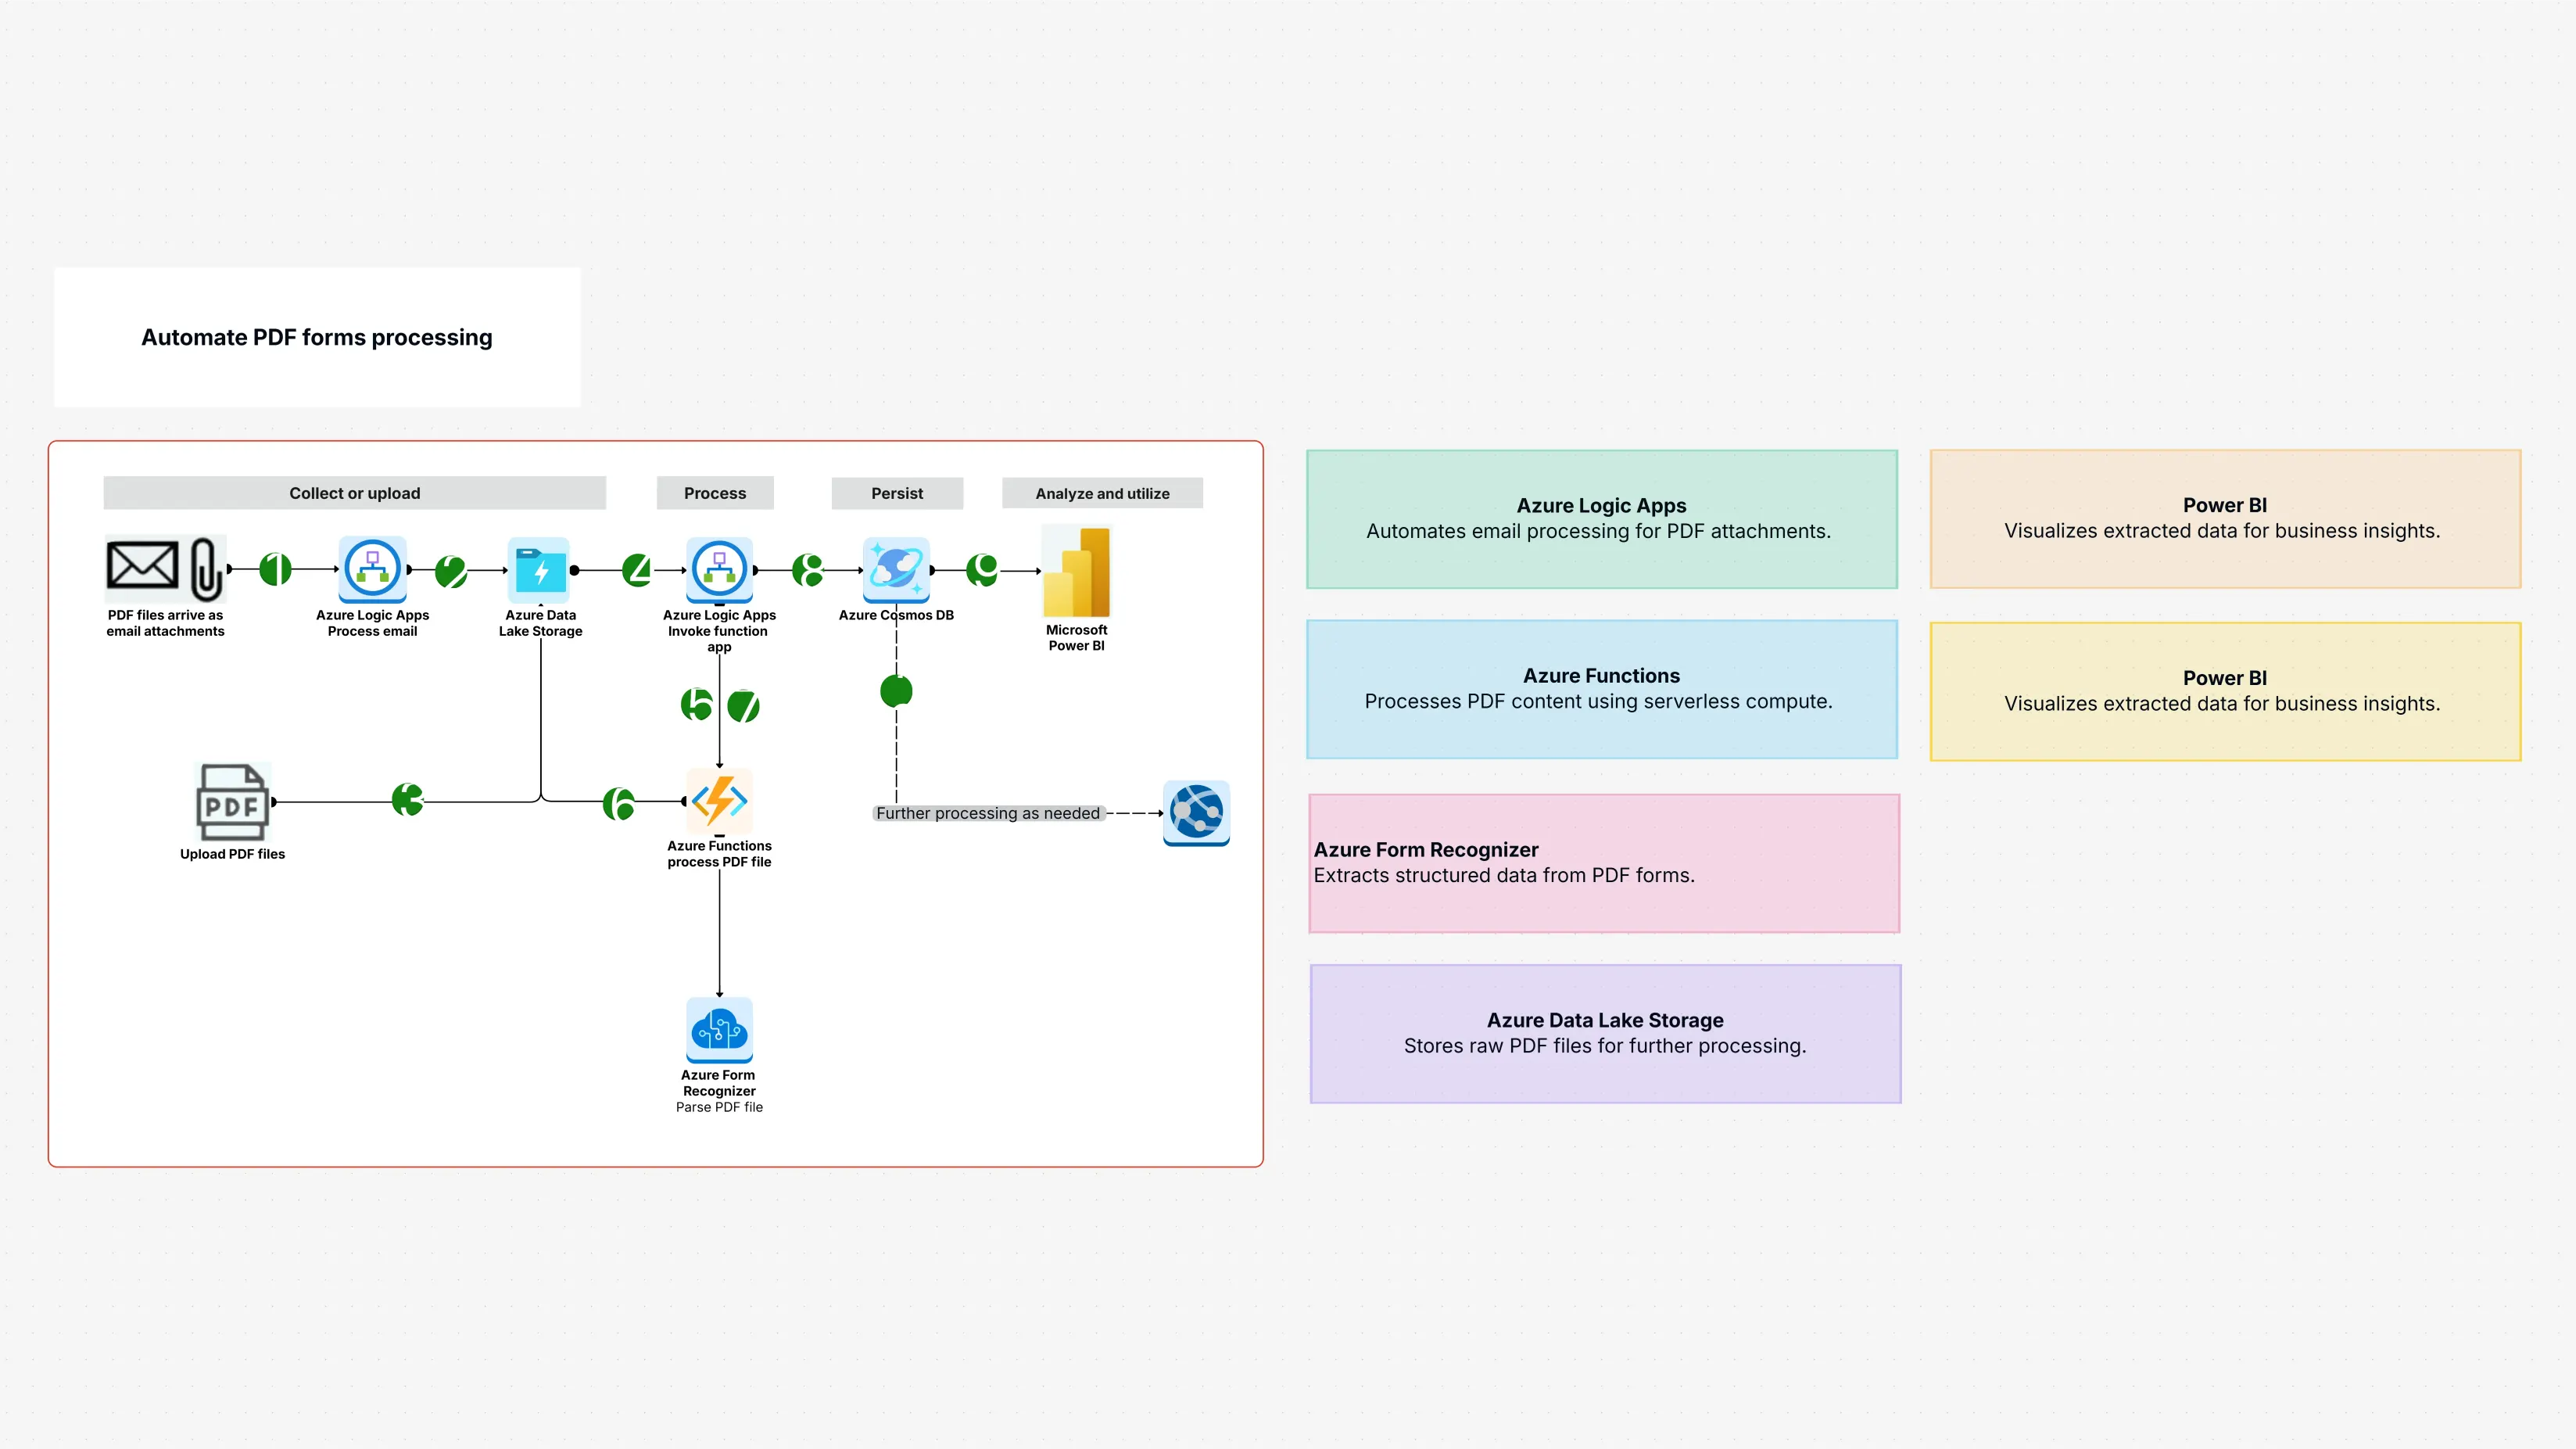Select the Azure Functions lightning bolt icon

[x=719, y=801]
